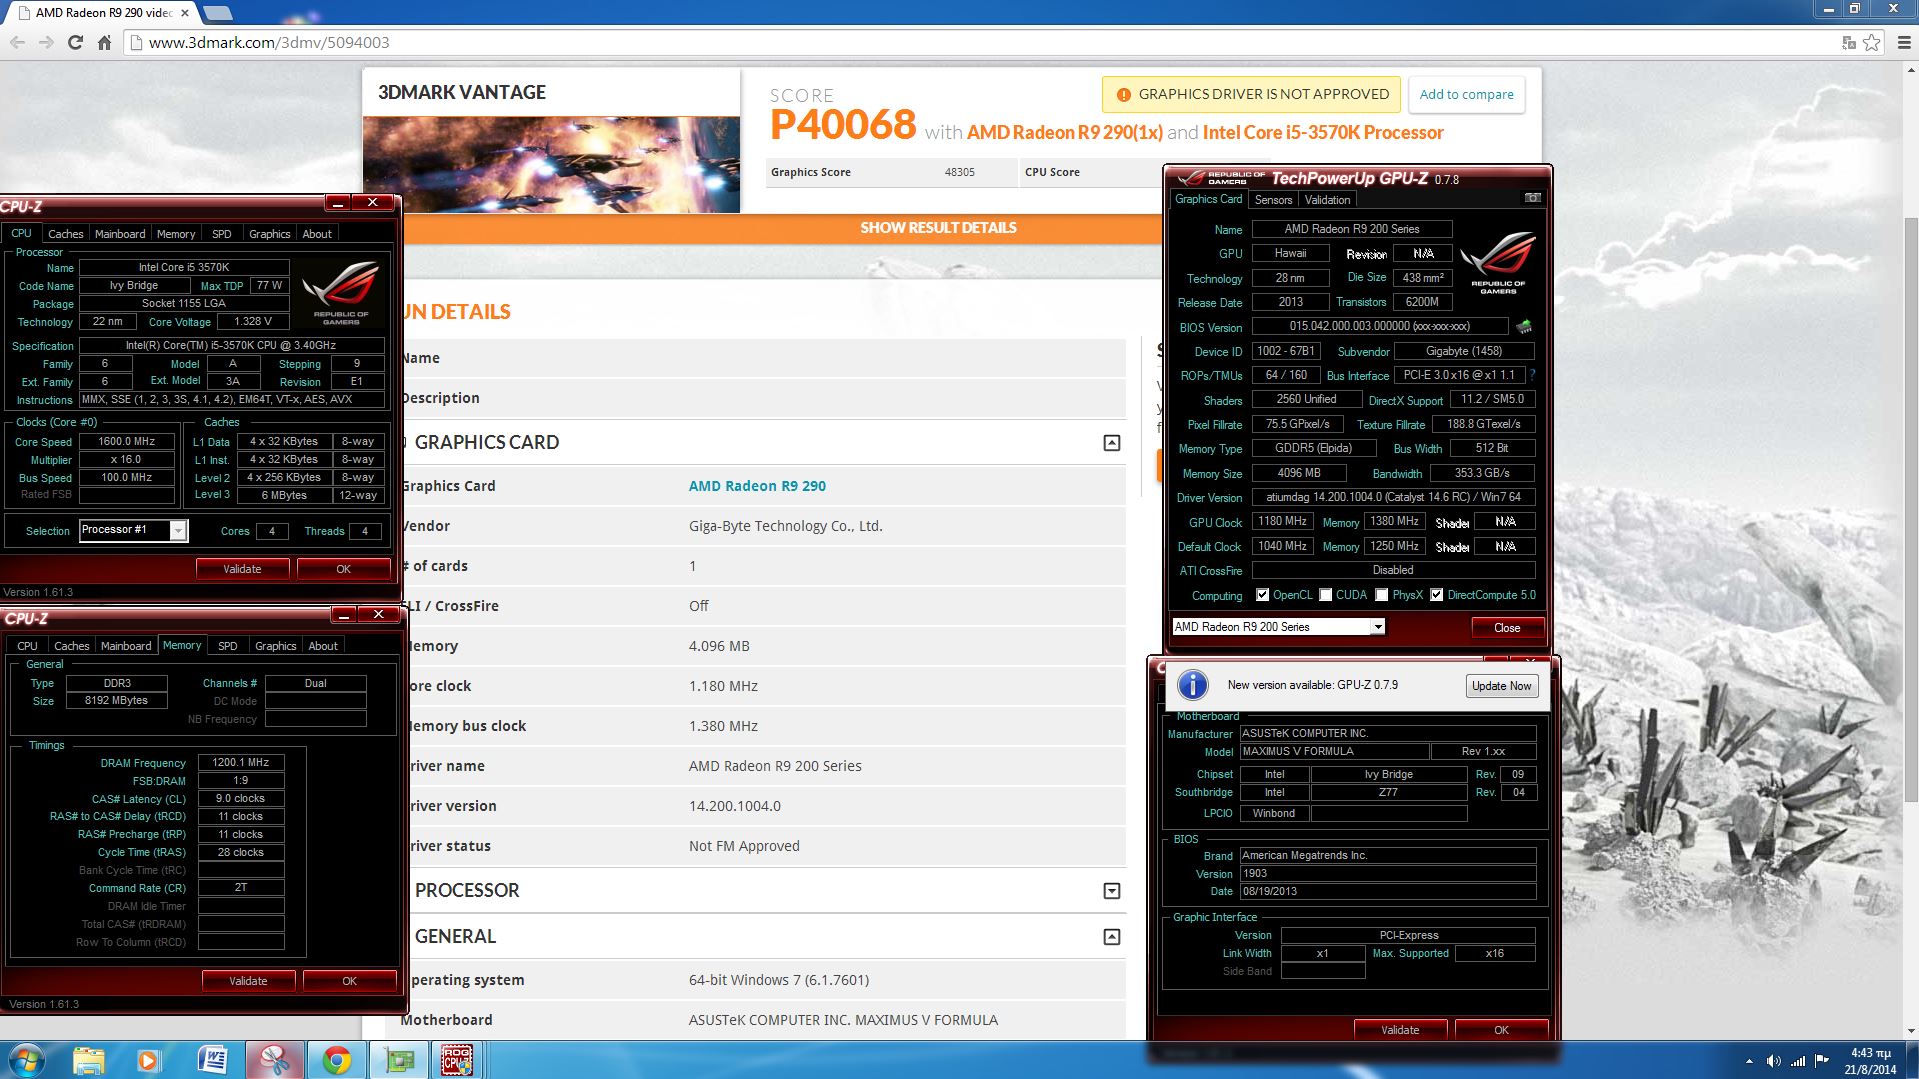Image resolution: width=1919 pixels, height=1079 pixels.
Task: Switch to ROG CPU-Z taskbar icon
Action: 457,1060
